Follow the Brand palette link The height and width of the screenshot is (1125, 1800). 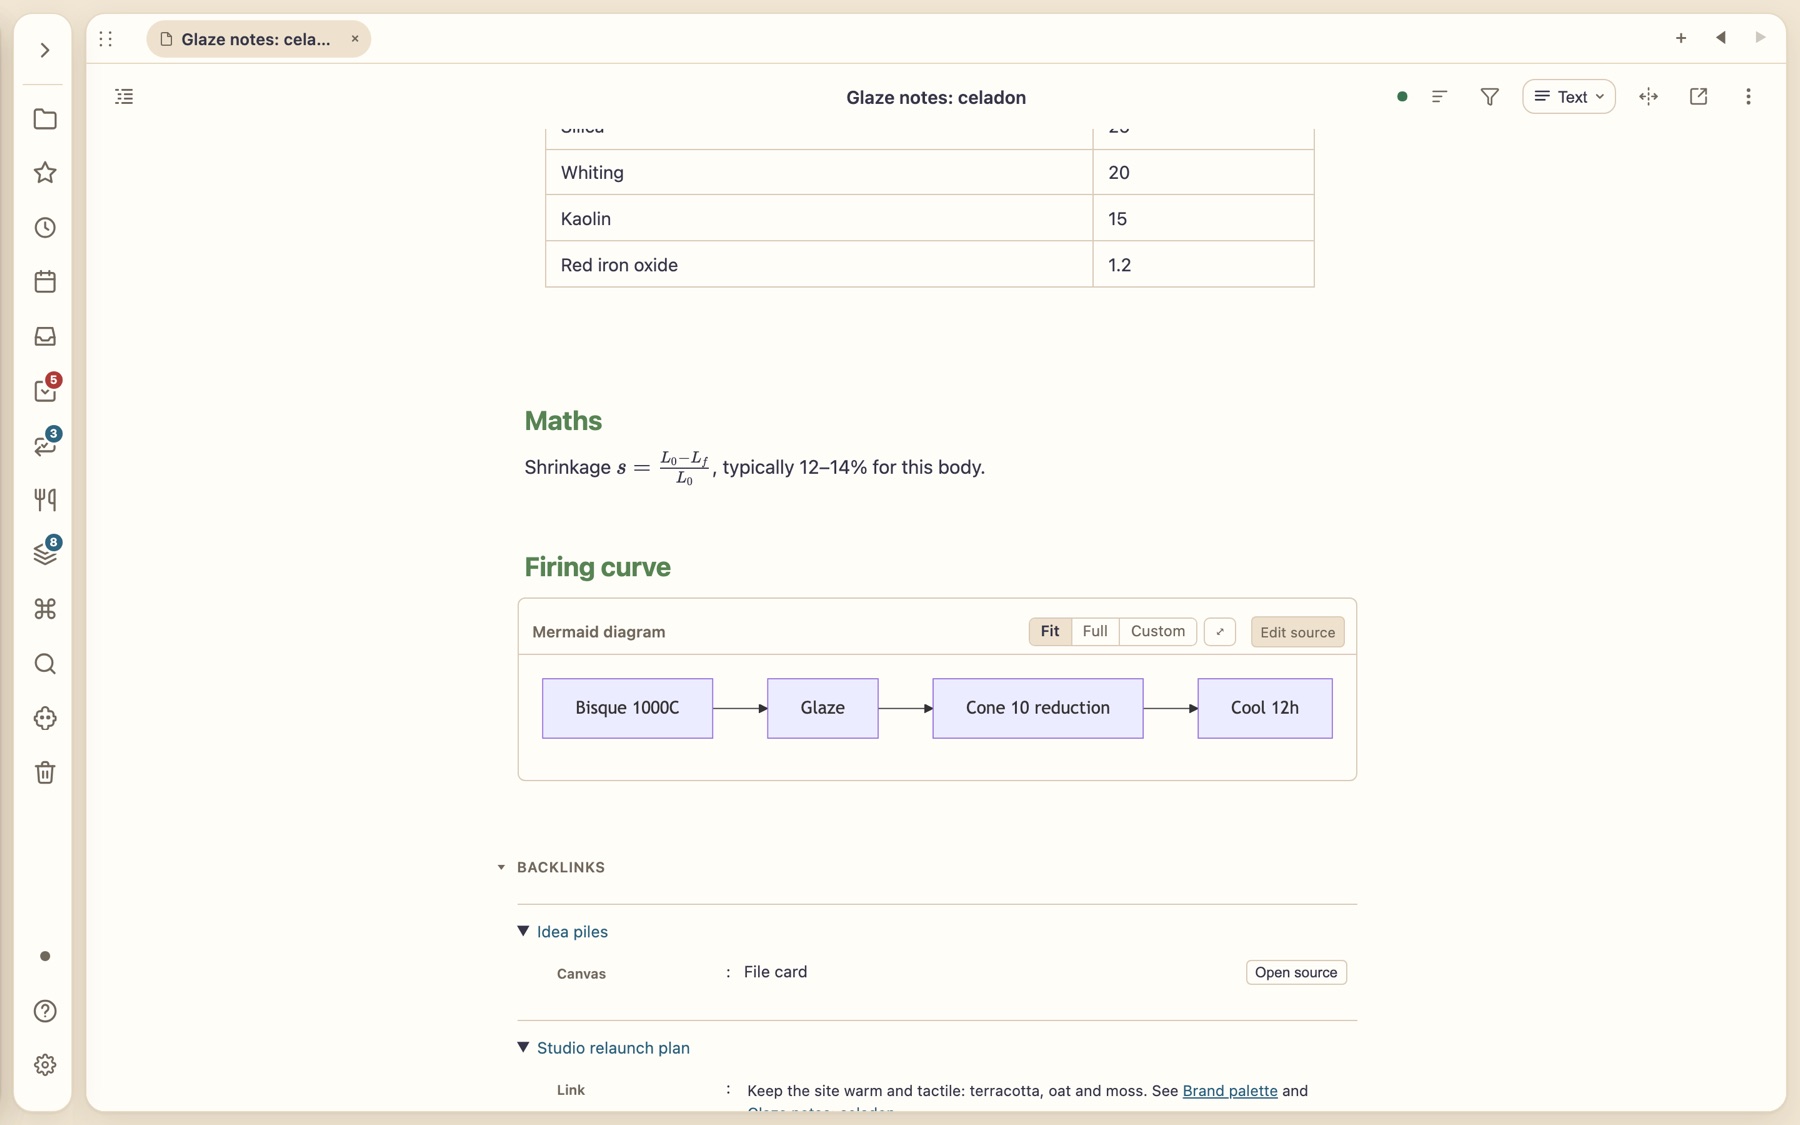point(1229,1091)
